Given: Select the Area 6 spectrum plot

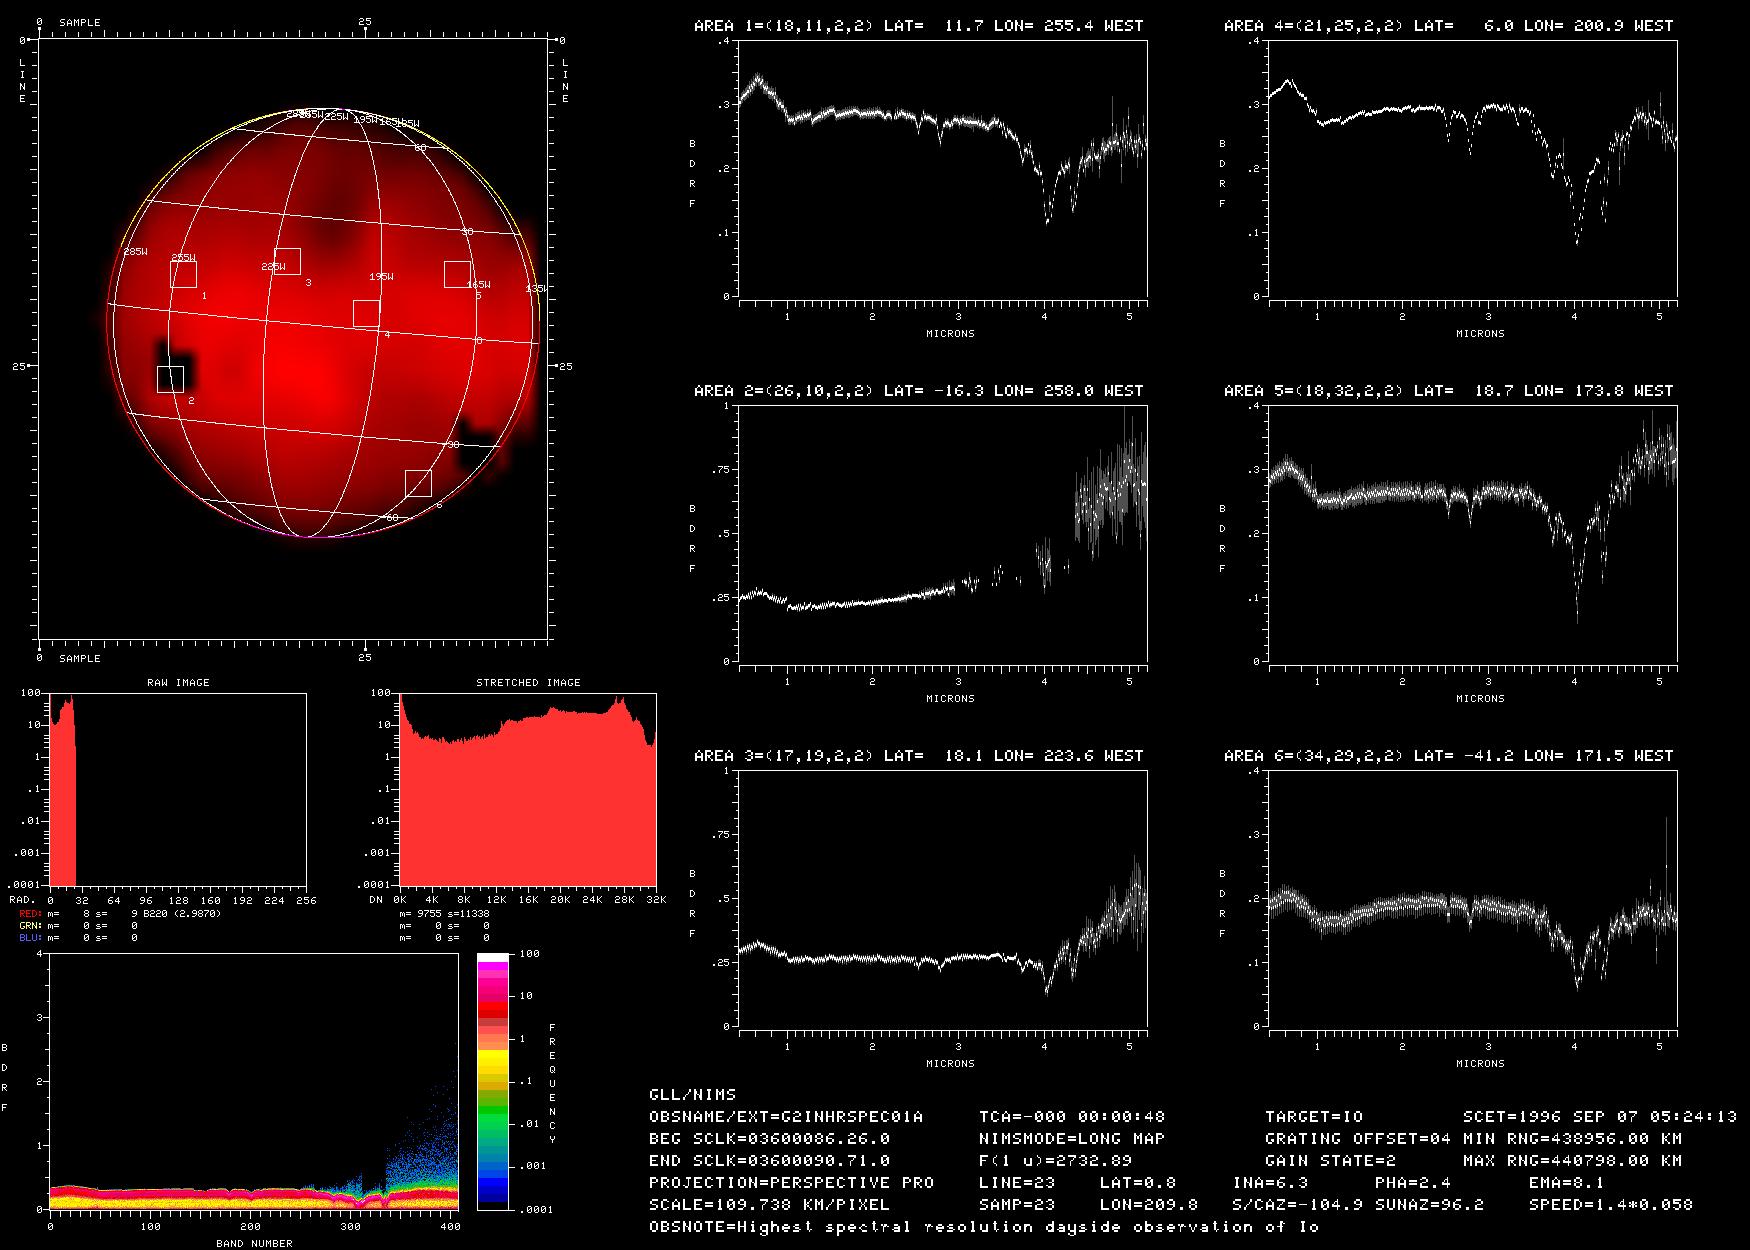Looking at the screenshot, I should coord(1473,899).
